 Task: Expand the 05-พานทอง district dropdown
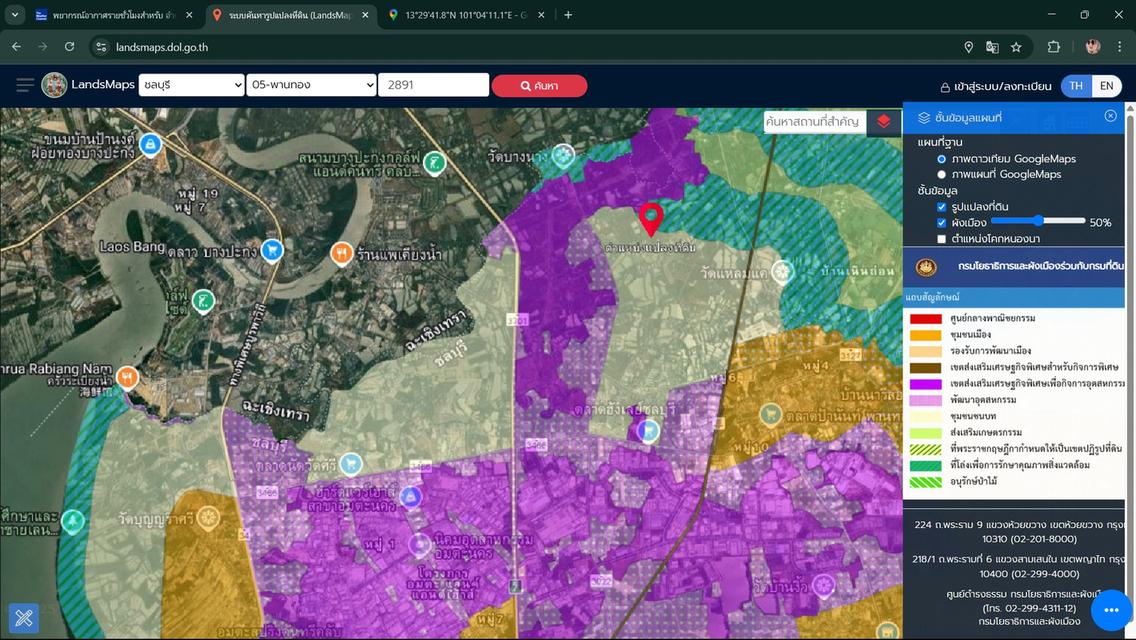click(x=311, y=85)
